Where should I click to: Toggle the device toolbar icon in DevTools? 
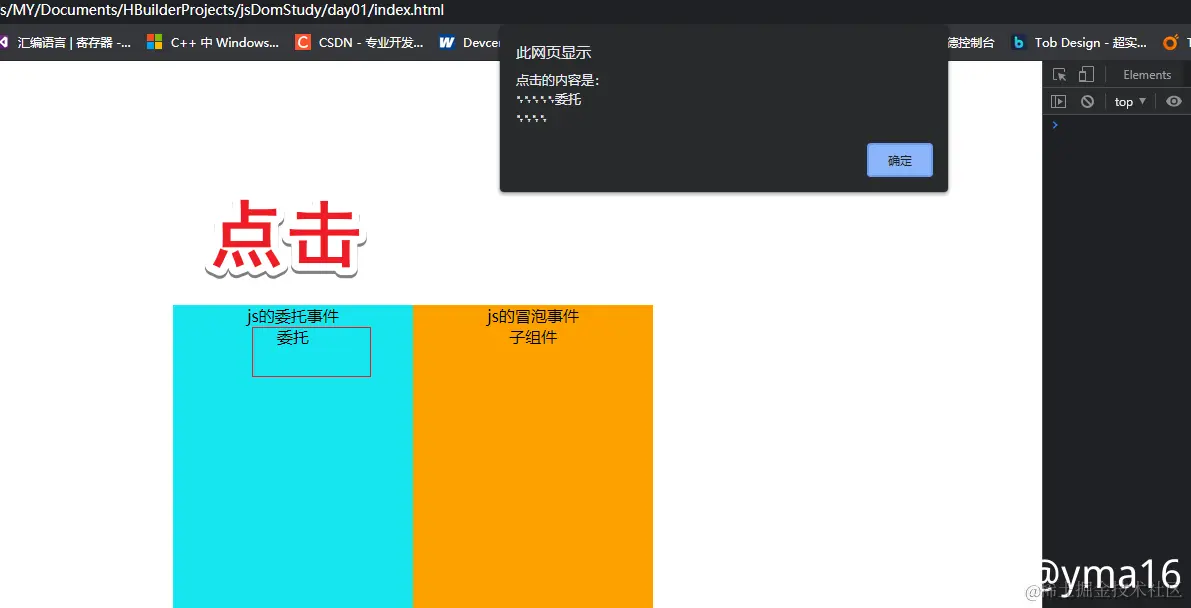pyautogui.click(x=1086, y=74)
